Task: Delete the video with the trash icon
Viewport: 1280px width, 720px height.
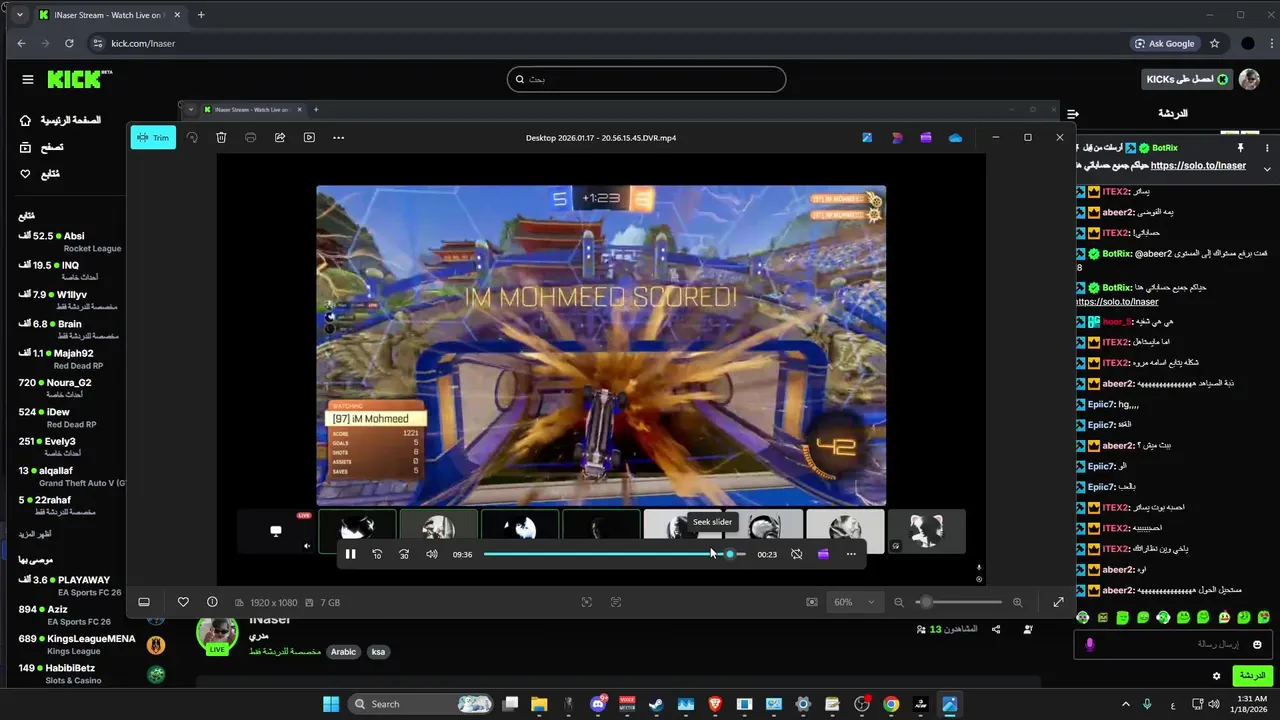Action: (x=221, y=137)
